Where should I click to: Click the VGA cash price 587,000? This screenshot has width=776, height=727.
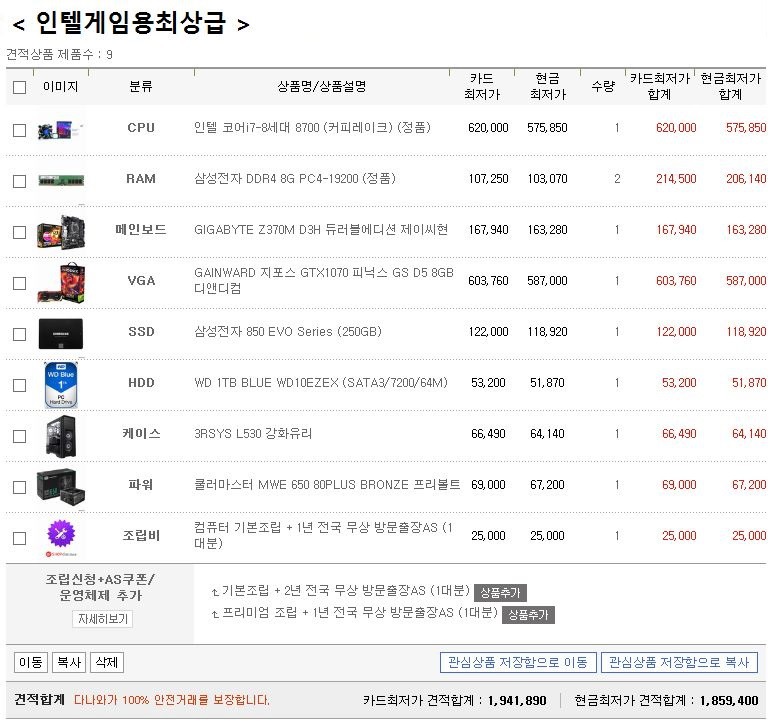[x=547, y=281]
